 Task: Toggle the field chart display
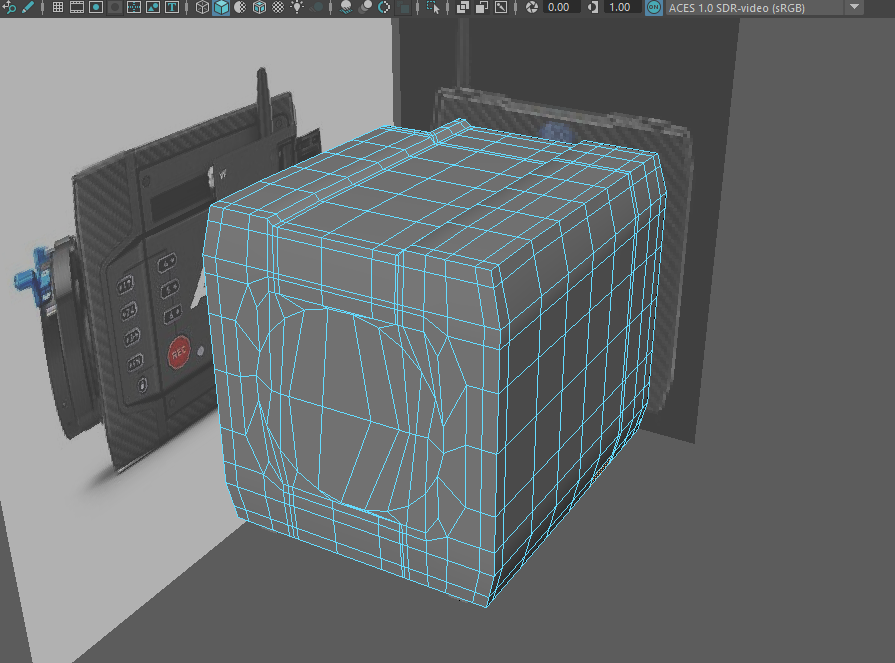click(x=134, y=7)
